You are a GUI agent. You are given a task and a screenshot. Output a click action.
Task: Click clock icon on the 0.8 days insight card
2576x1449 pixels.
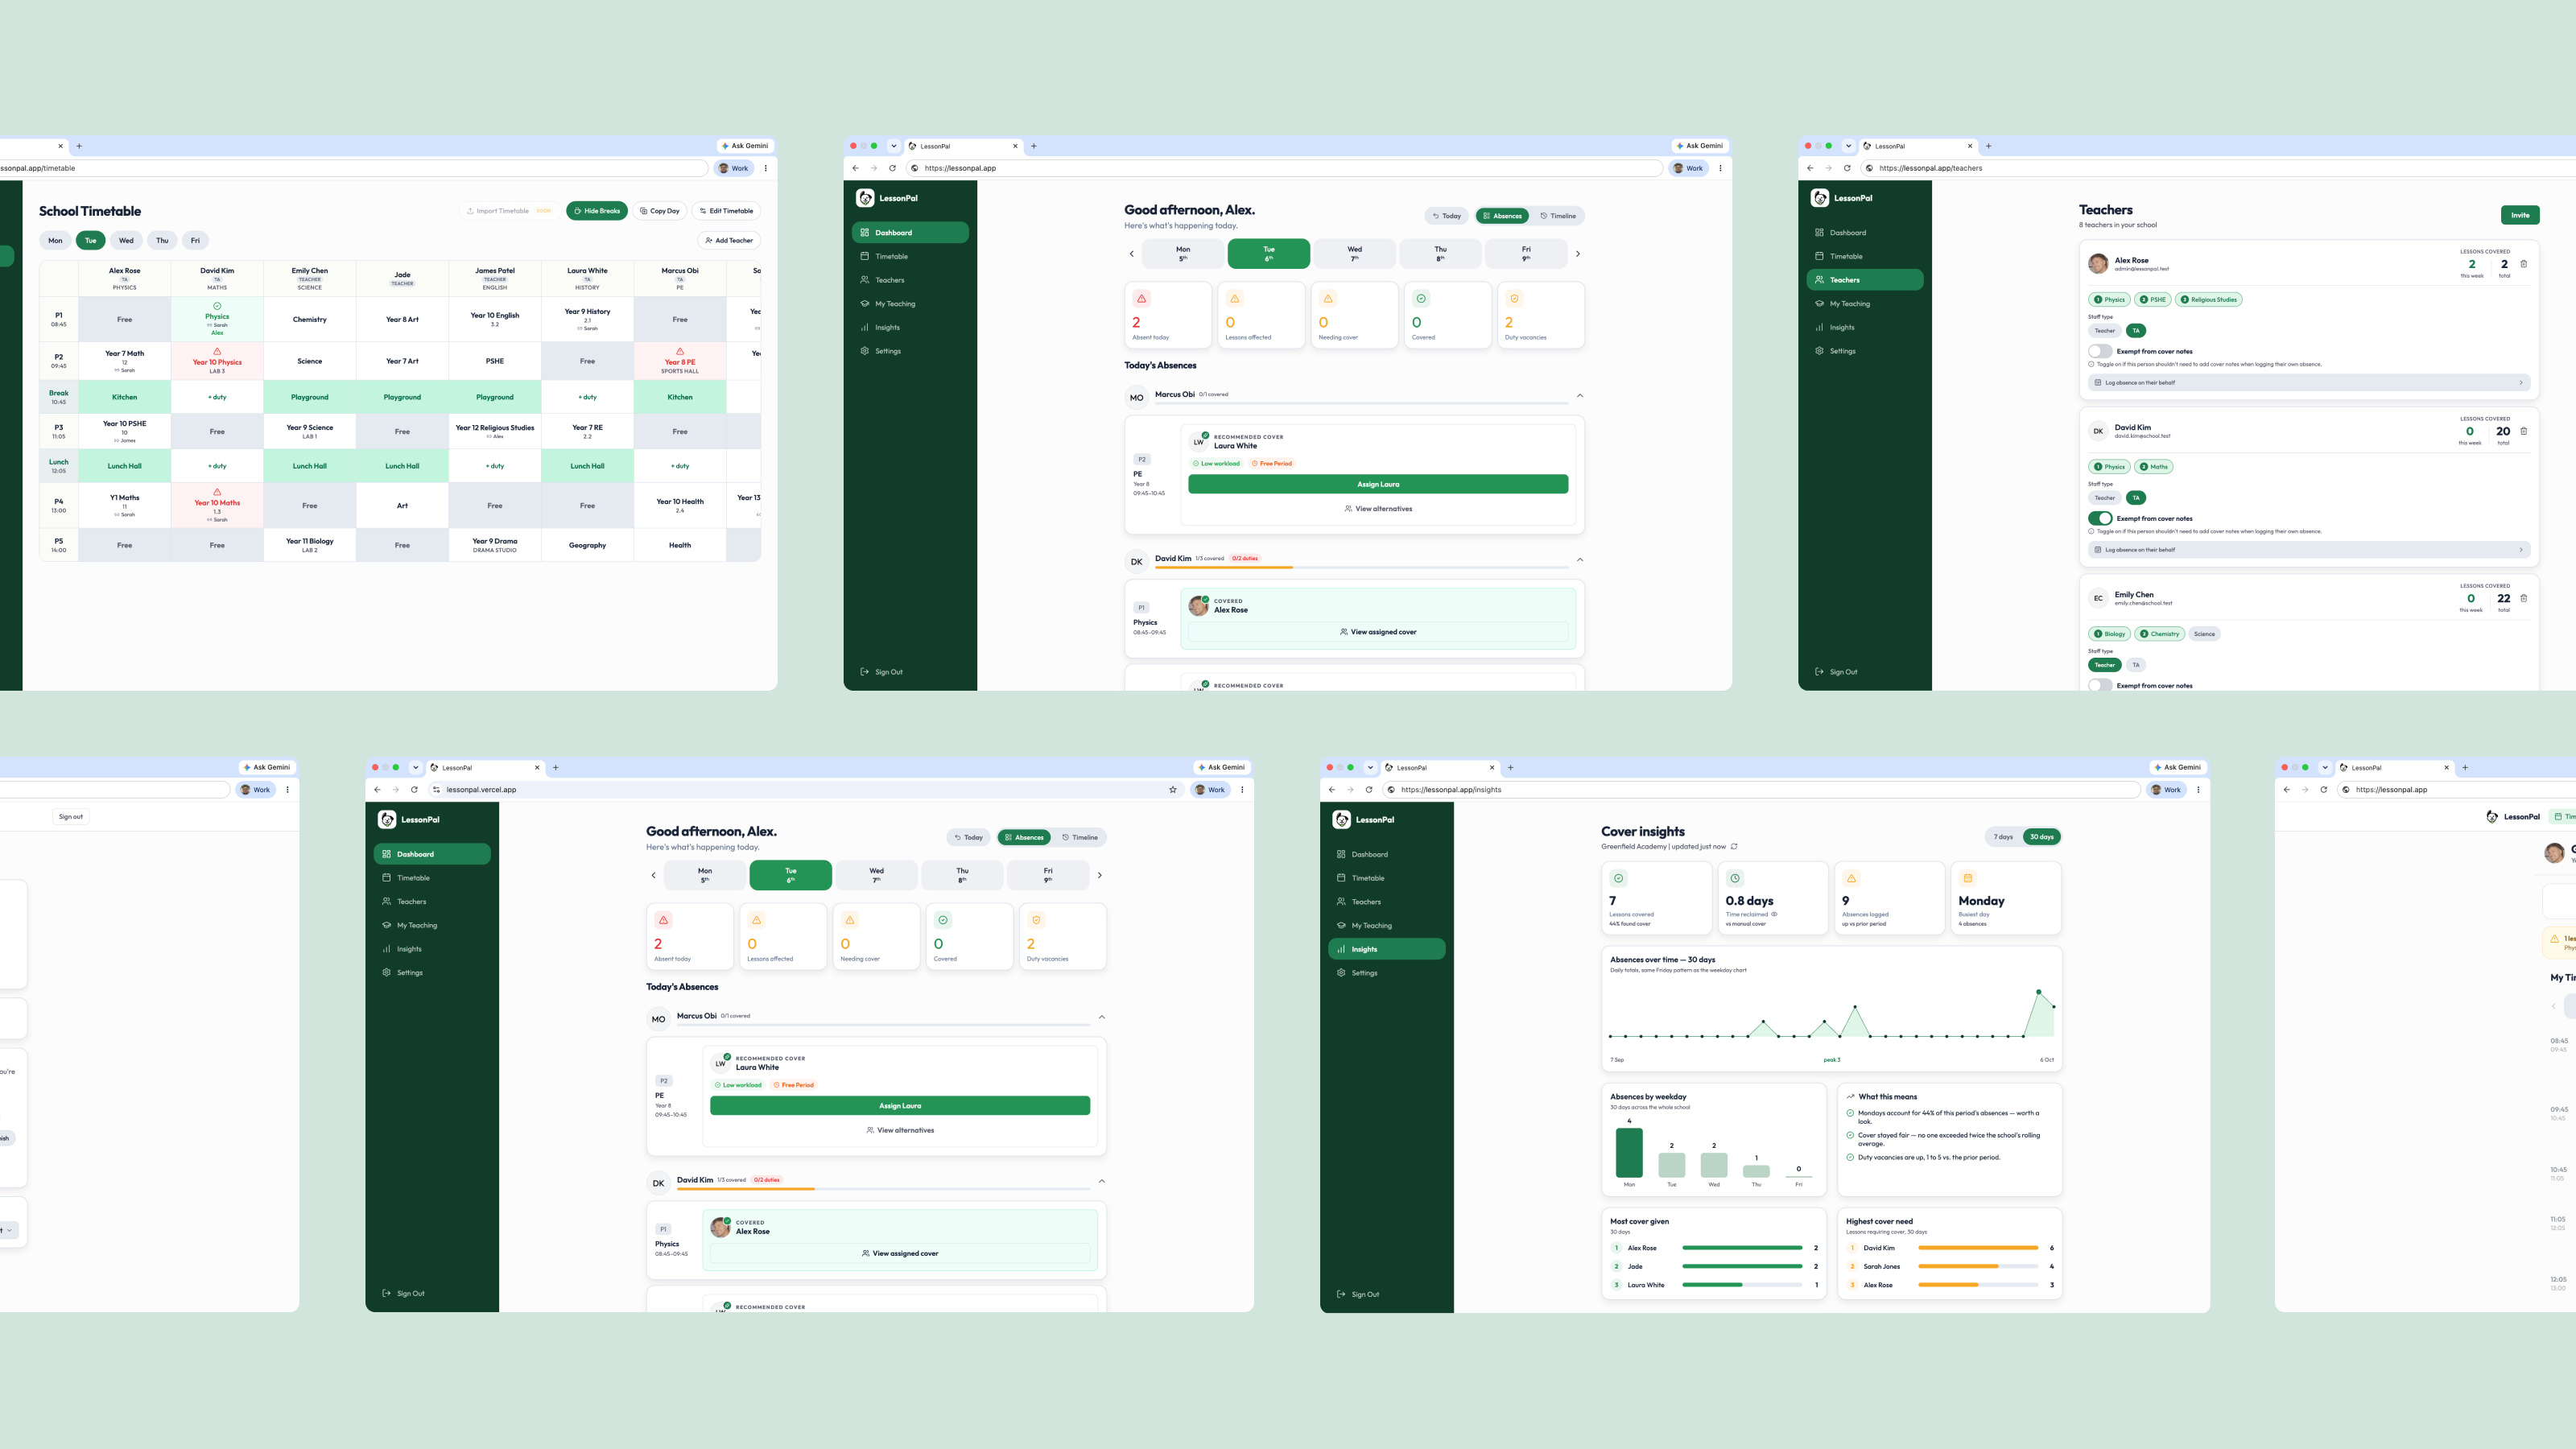tap(1735, 878)
